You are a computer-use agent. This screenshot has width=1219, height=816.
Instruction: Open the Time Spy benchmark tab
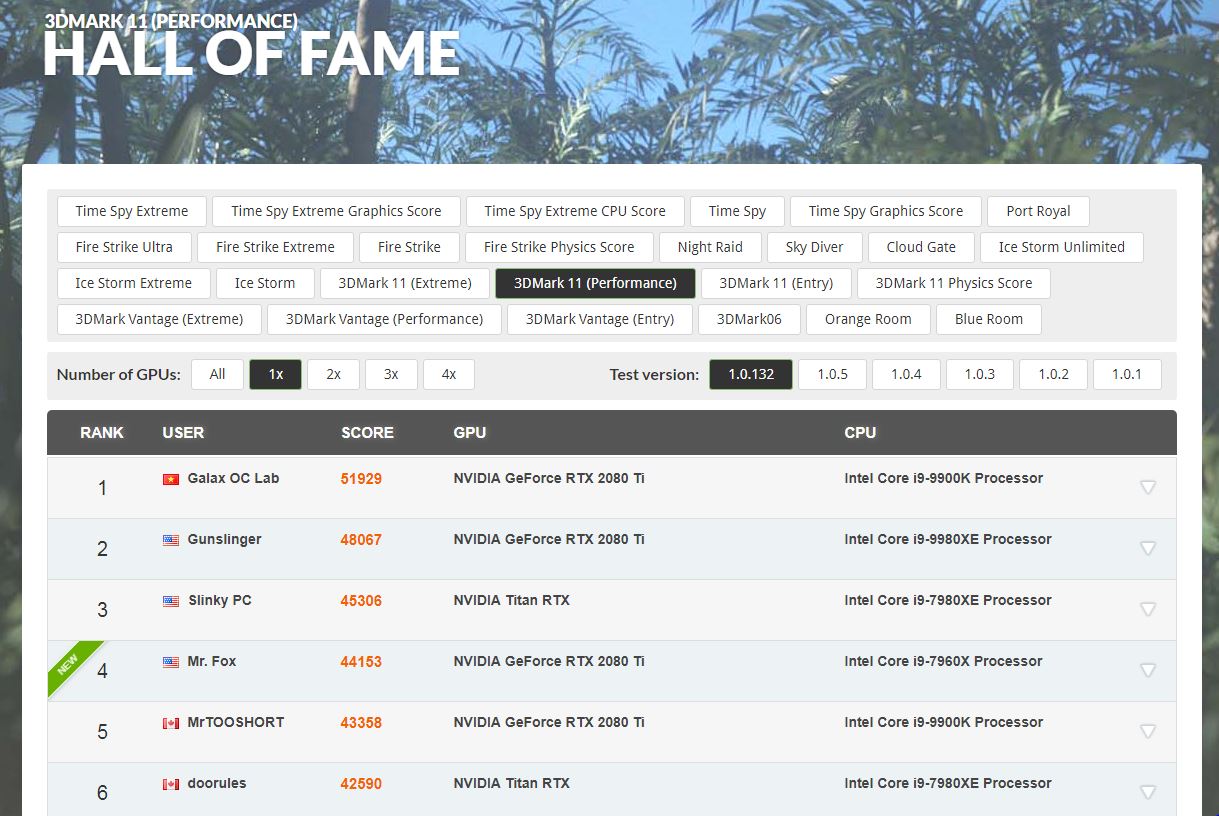[737, 211]
